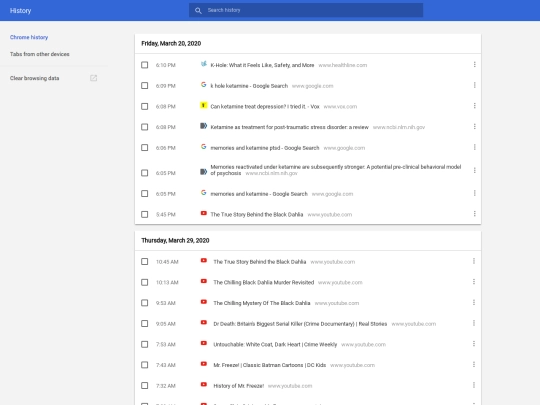Viewport: 540px width, 405px height.
Task: Click external link icon beside Clear browsing data
Action: click(x=93, y=78)
